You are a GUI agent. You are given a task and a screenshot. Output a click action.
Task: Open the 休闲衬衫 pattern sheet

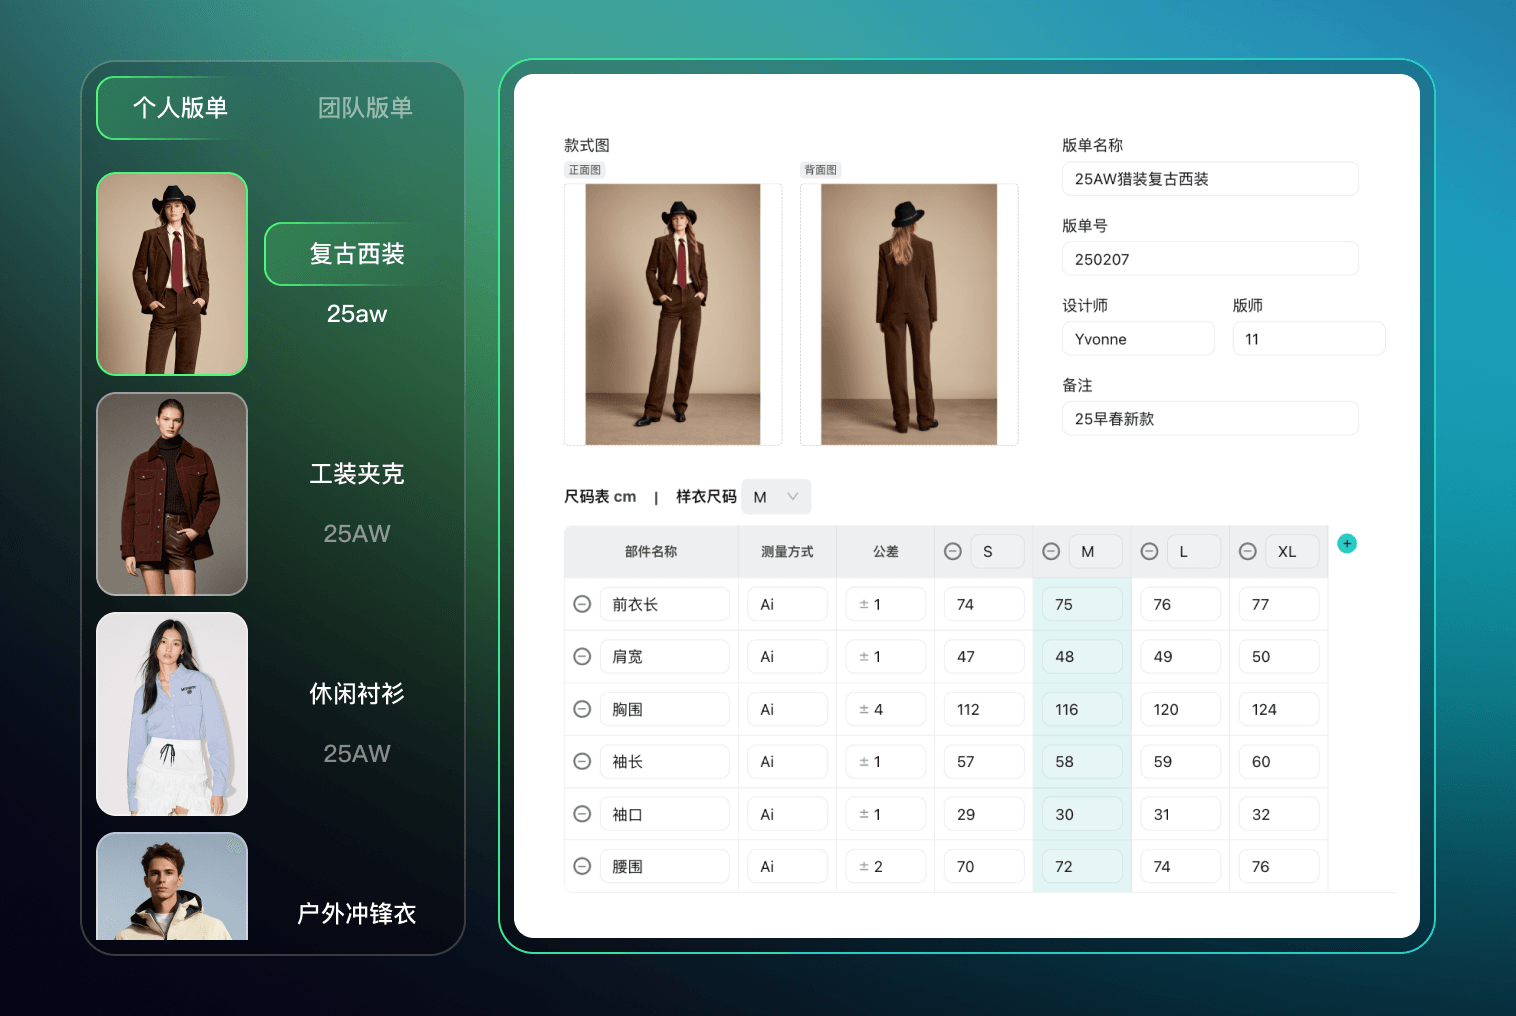[x=357, y=694]
